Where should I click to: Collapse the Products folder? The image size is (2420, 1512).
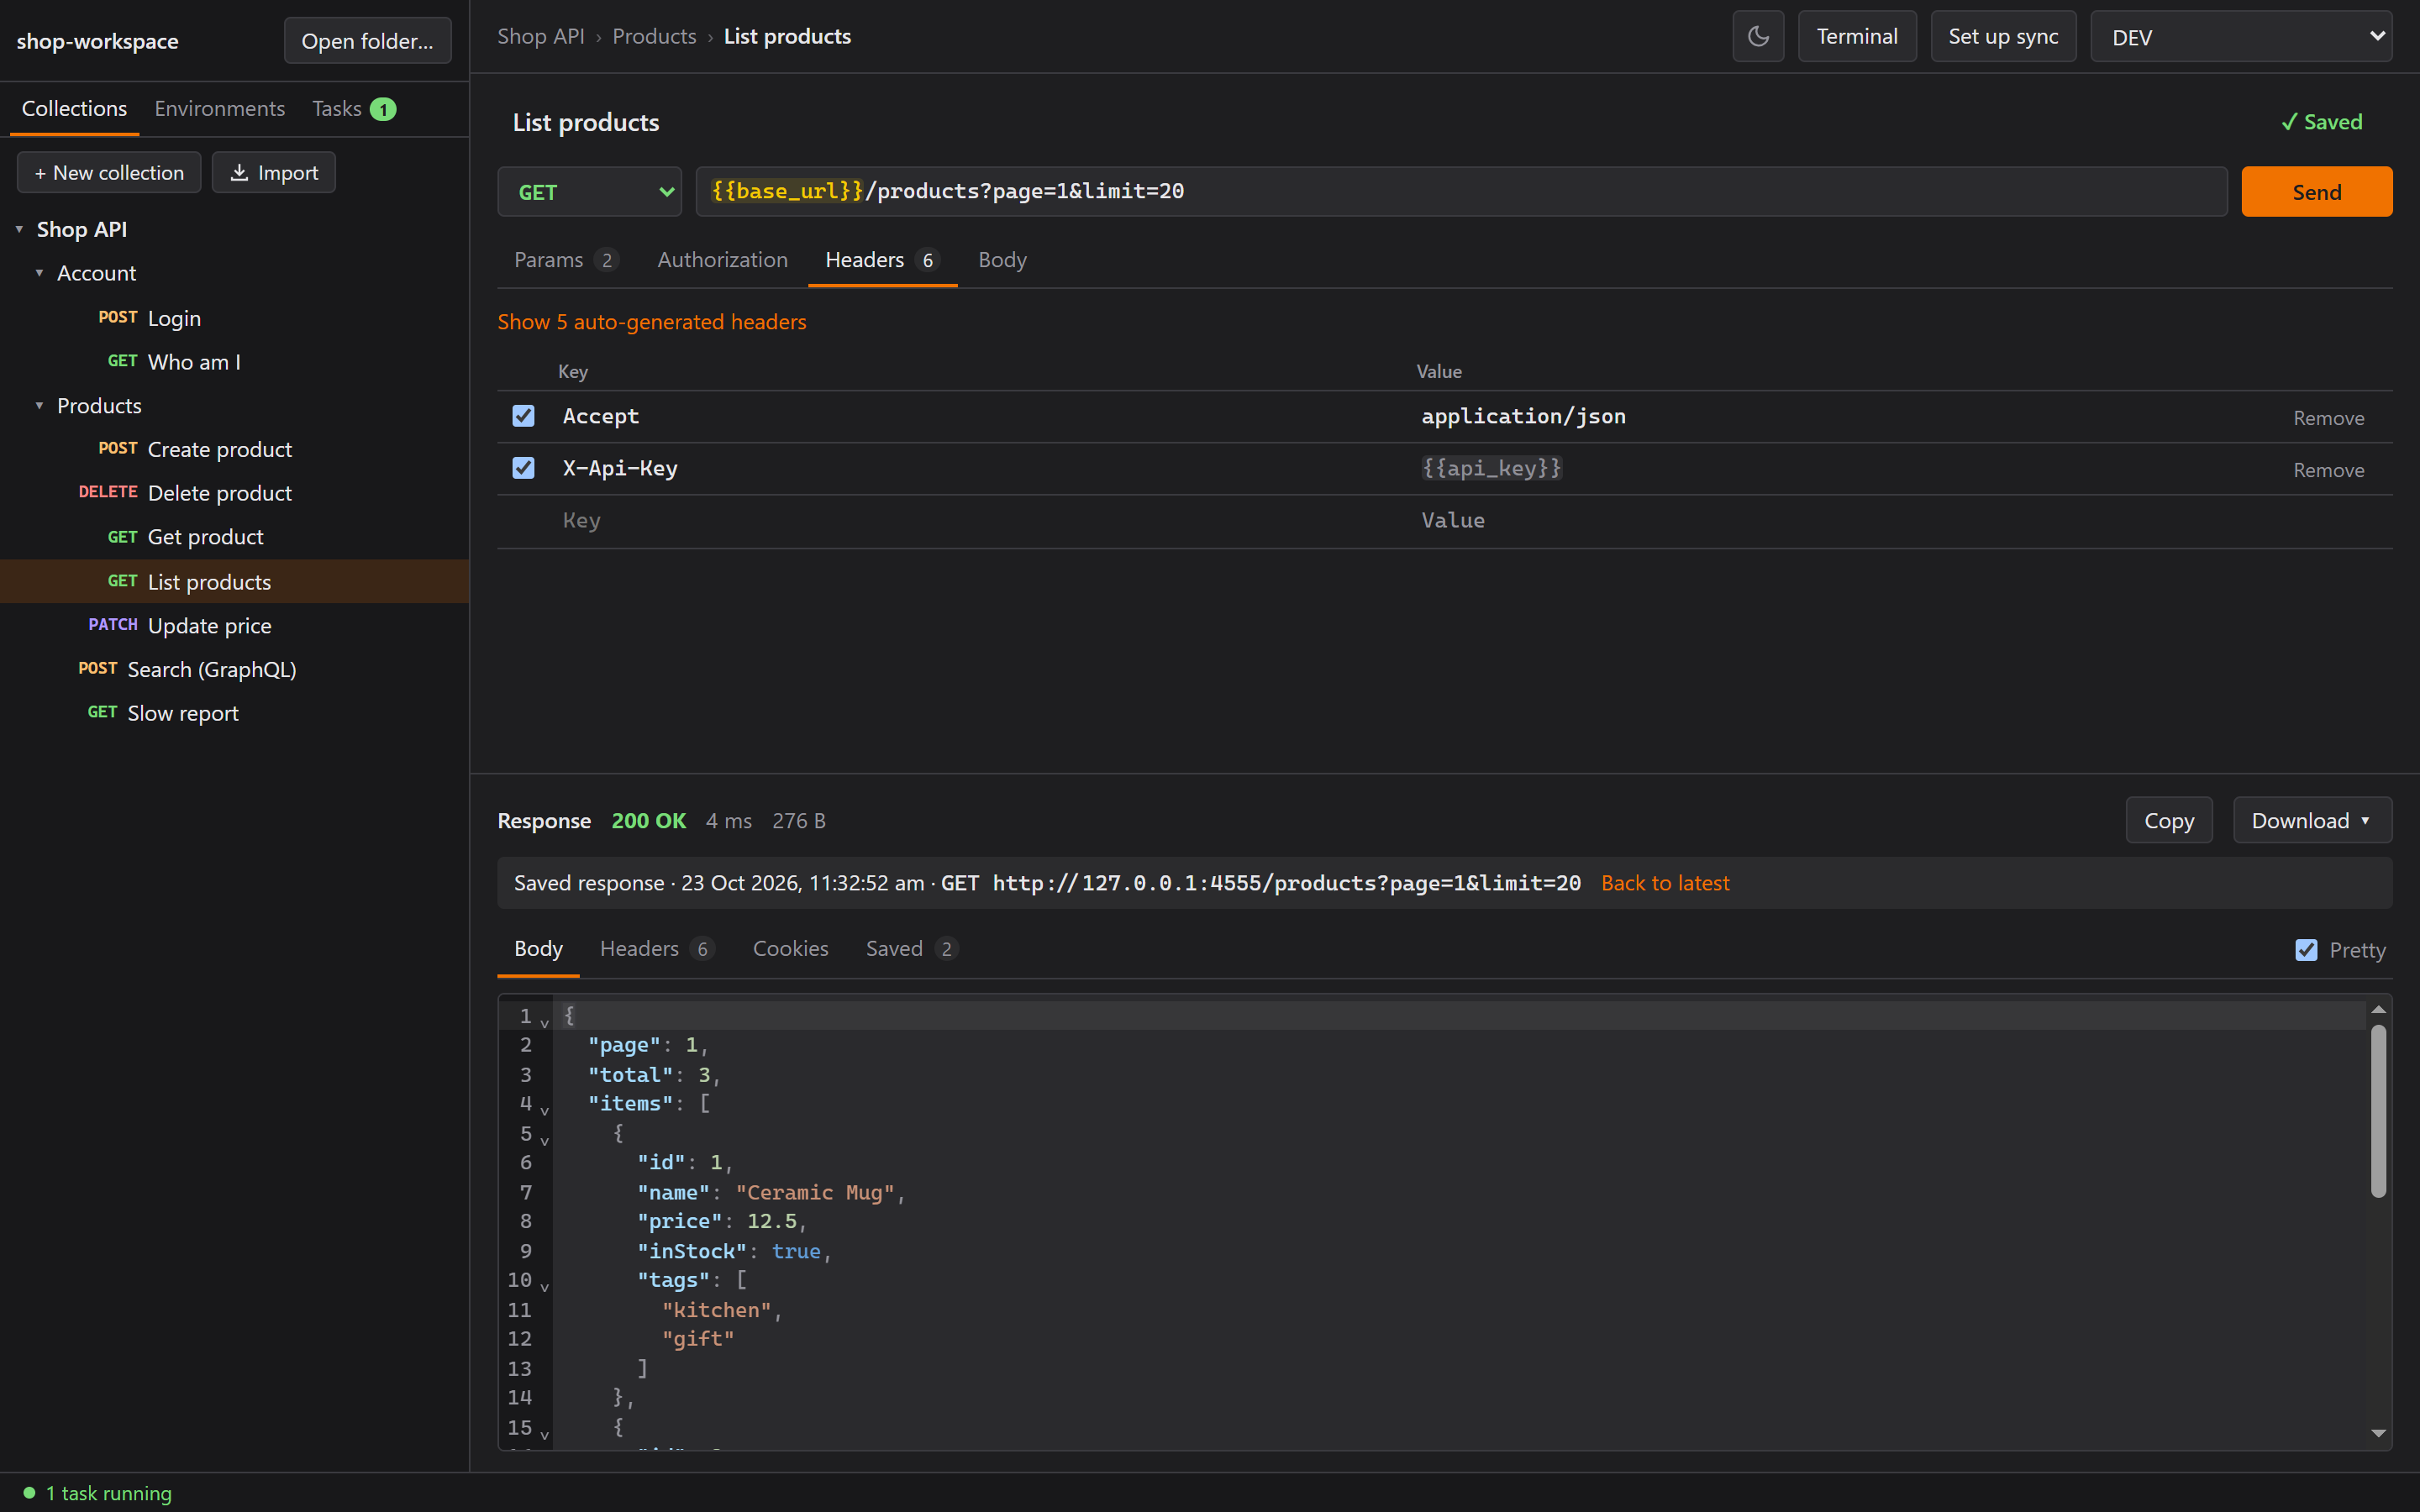(x=39, y=405)
